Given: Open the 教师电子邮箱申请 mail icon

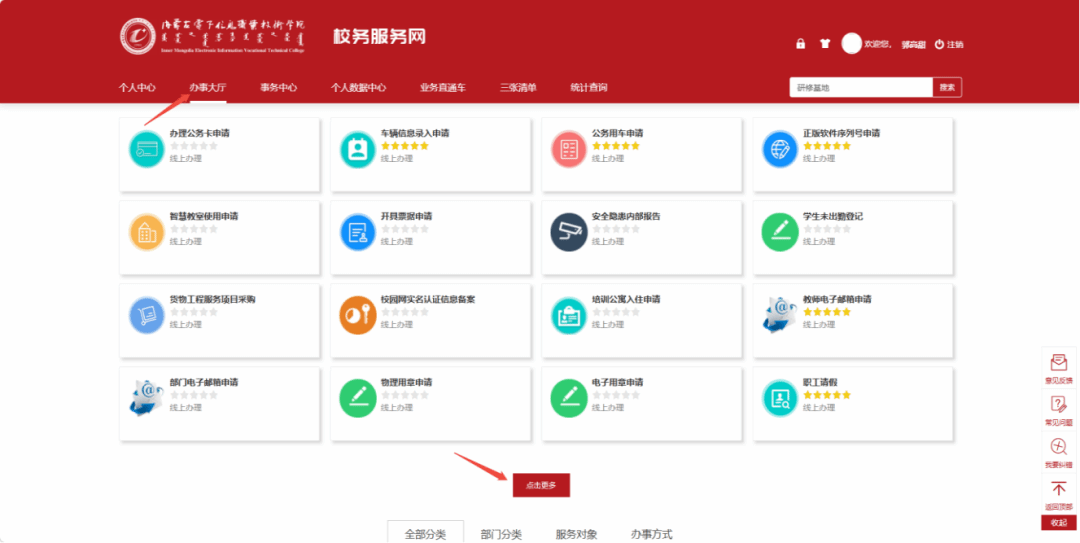Looking at the screenshot, I should coord(780,315).
